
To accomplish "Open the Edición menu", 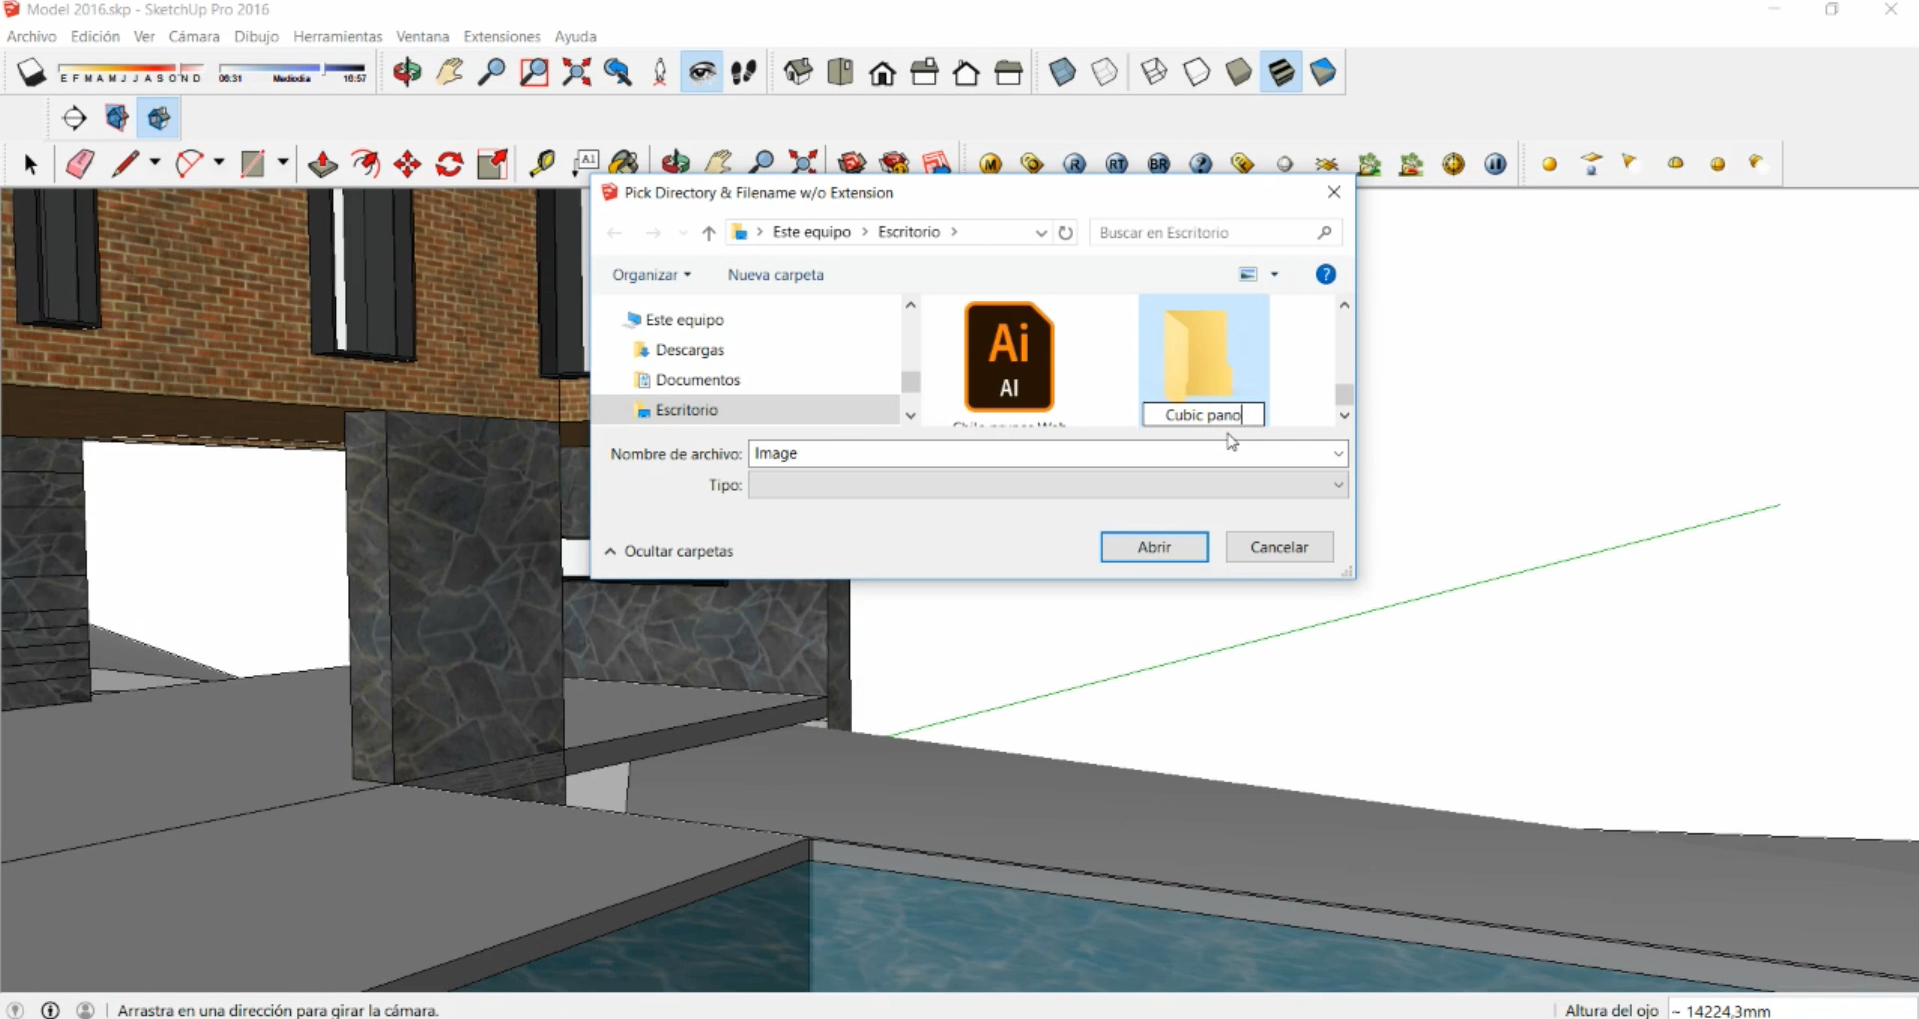I will [95, 36].
